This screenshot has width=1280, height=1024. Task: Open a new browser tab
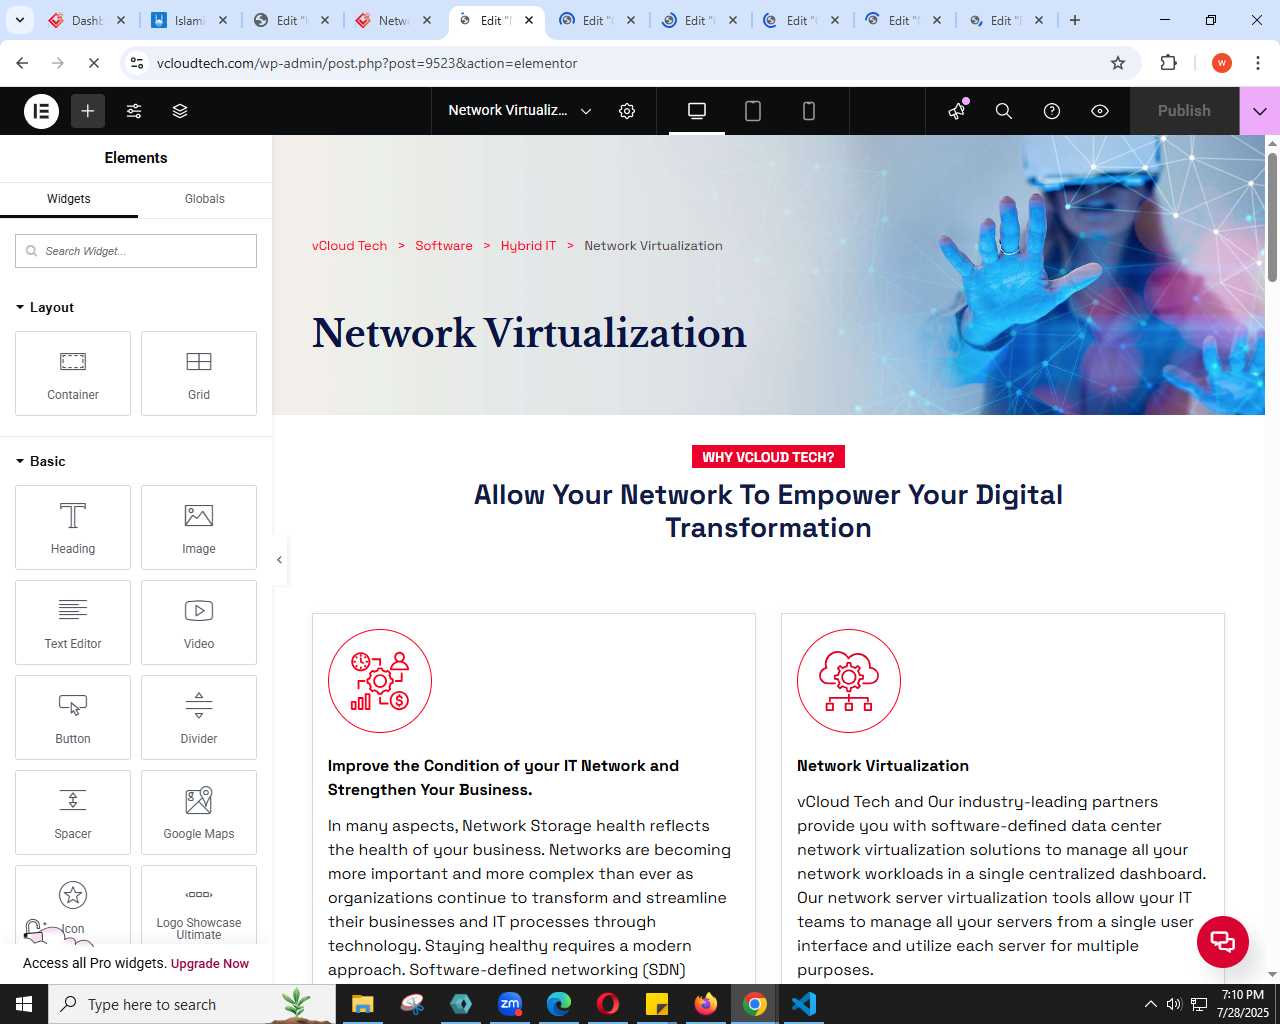1075,20
